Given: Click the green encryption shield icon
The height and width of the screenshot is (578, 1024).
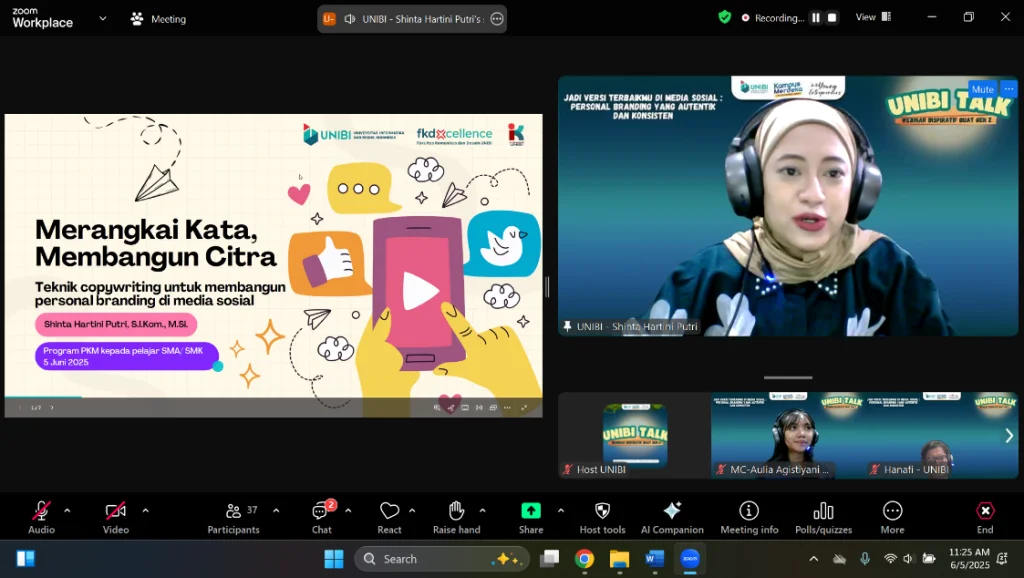Looking at the screenshot, I should [x=724, y=18].
